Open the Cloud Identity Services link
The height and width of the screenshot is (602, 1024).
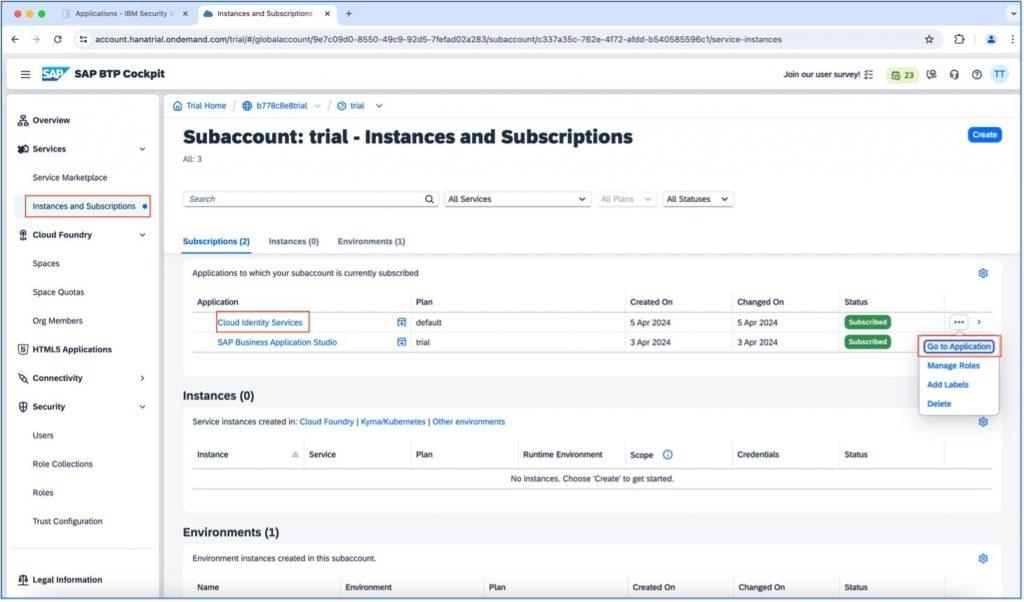[x=260, y=323]
